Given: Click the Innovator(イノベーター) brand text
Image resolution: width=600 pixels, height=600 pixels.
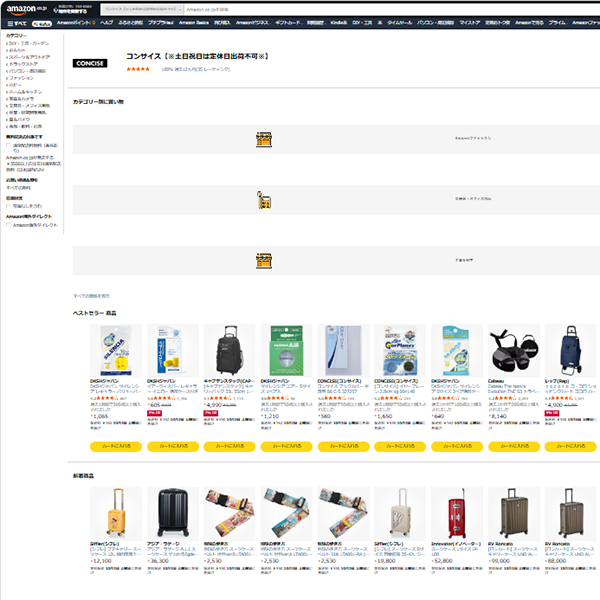Looking at the screenshot, I should (455, 544).
